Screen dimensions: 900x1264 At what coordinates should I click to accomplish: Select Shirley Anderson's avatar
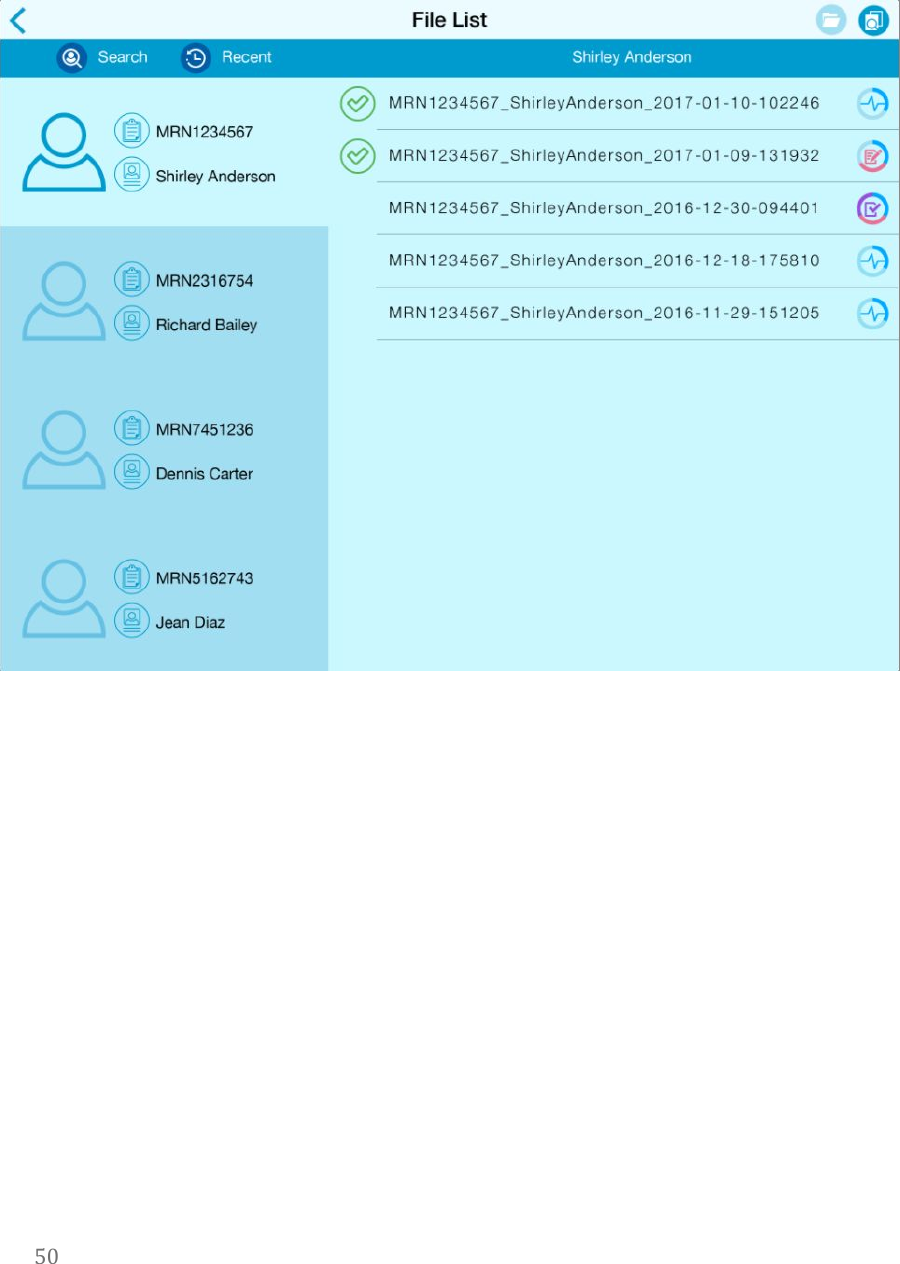[x=64, y=152]
